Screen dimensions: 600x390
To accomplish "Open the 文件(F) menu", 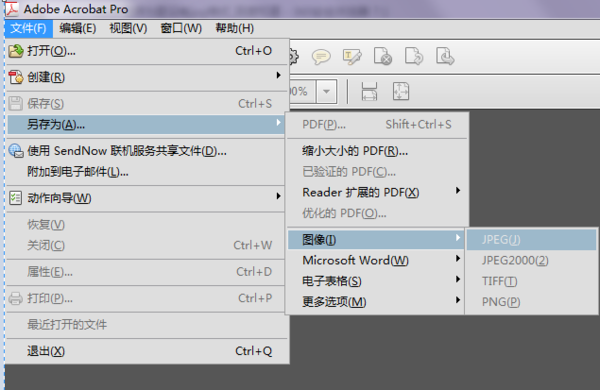I will tap(28, 28).
